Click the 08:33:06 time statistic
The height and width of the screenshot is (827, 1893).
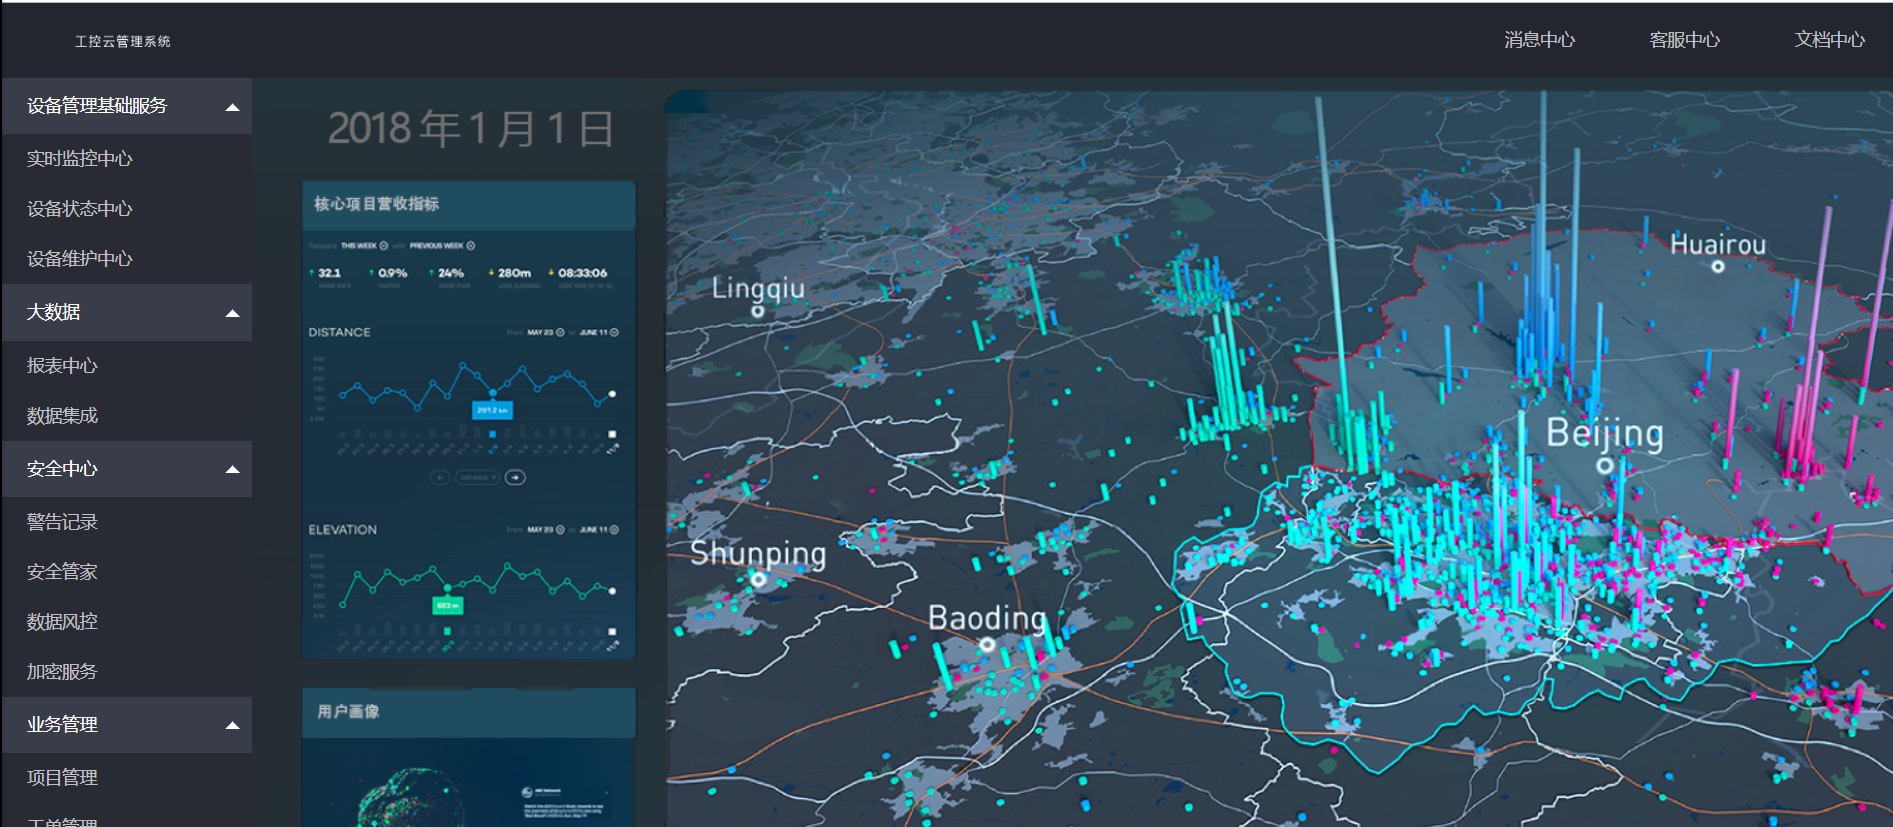tap(579, 277)
